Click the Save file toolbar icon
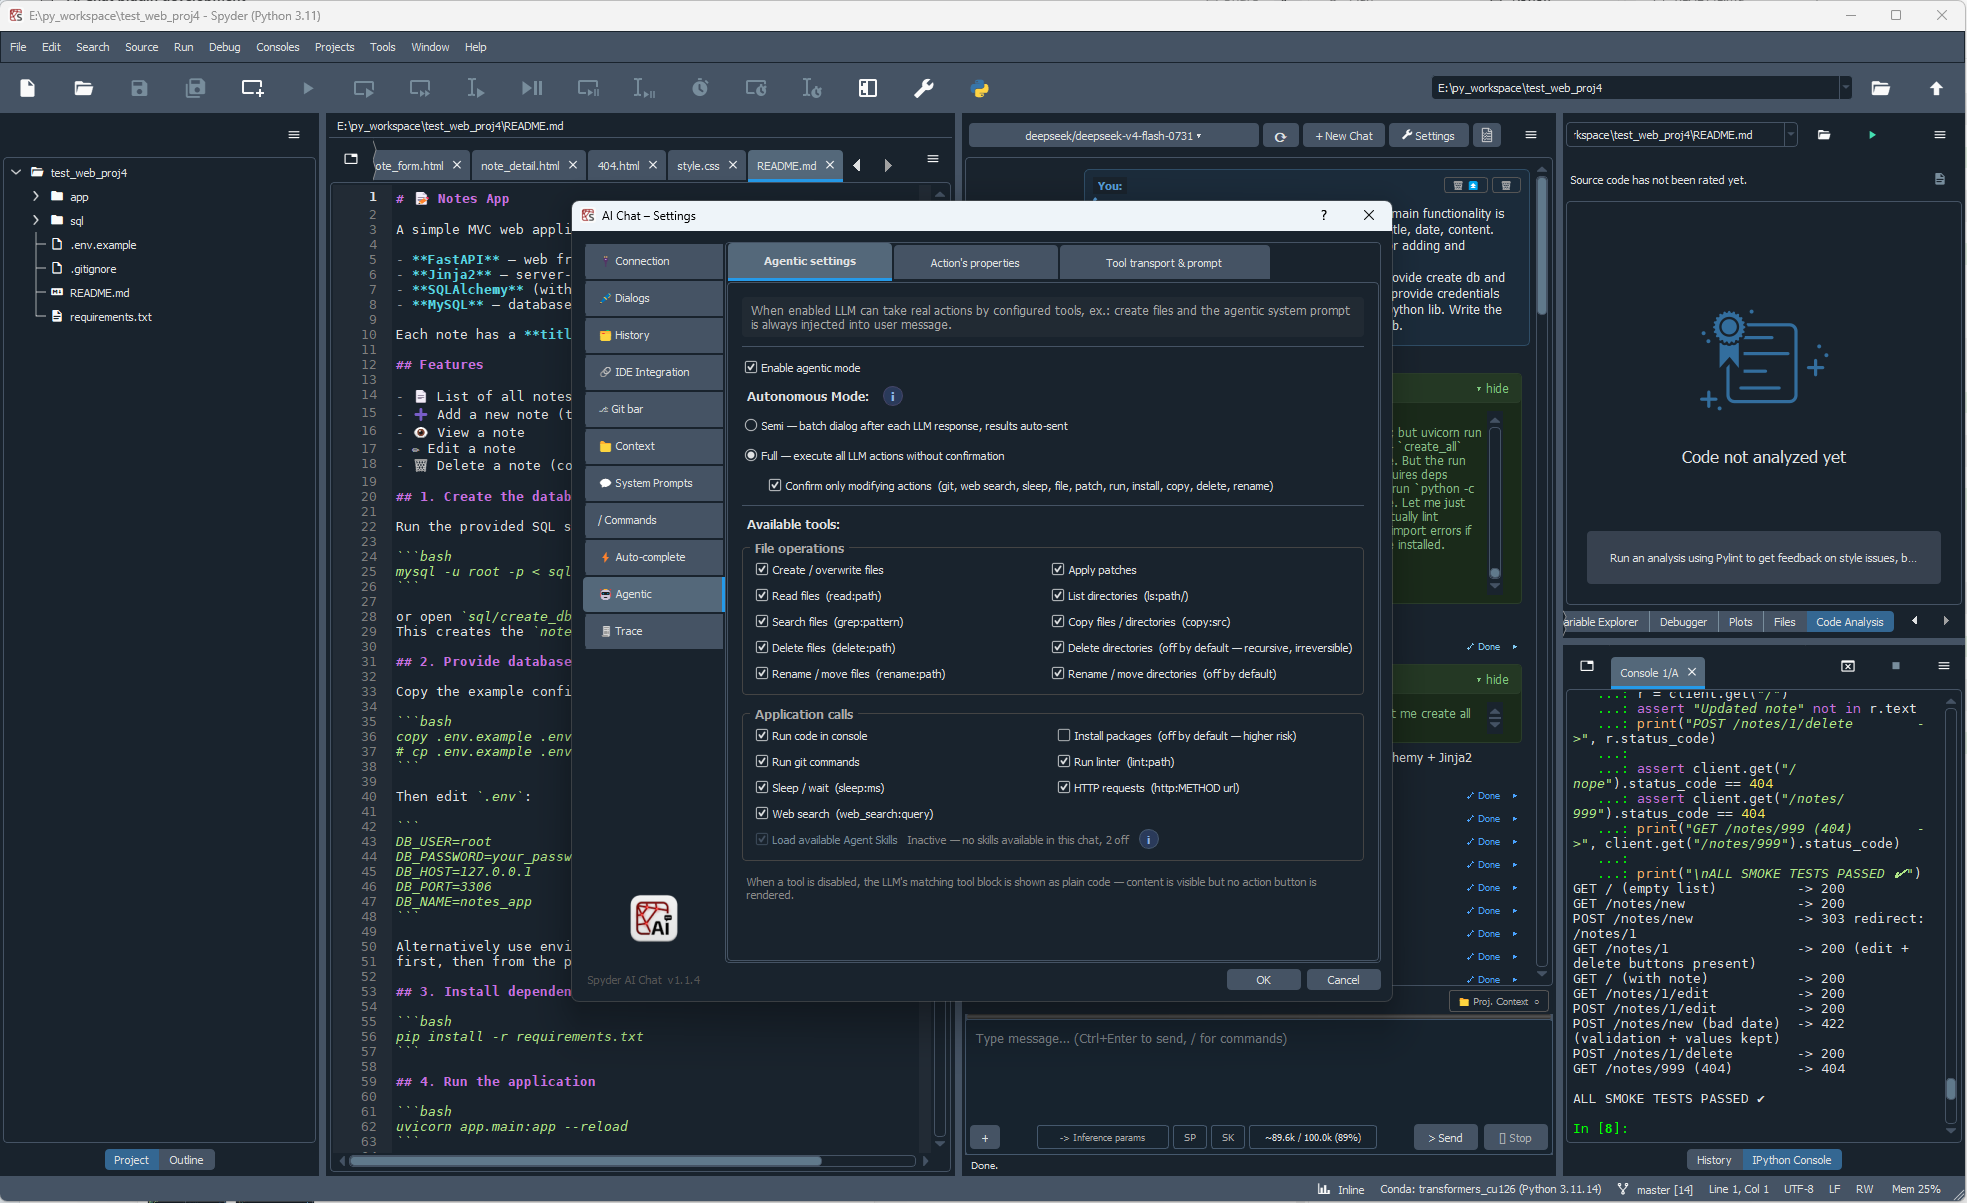Image resolution: width=1967 pixels, height=1203 pixels. coord(139,88)
